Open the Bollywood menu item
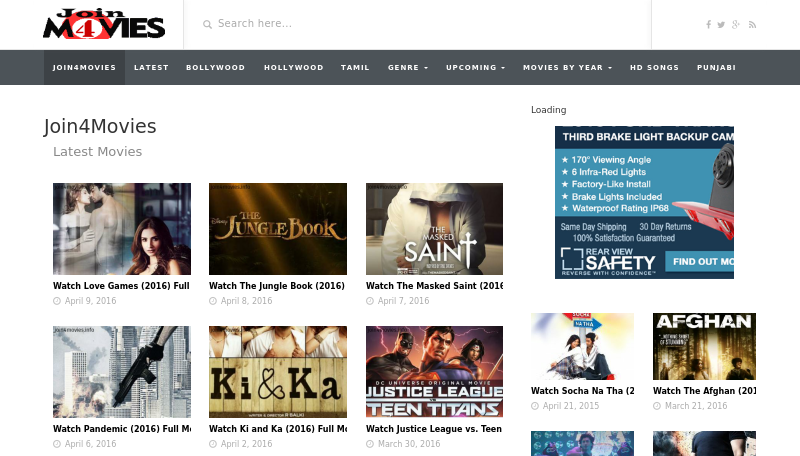This screenshot has height=456, width=800. 215,67
